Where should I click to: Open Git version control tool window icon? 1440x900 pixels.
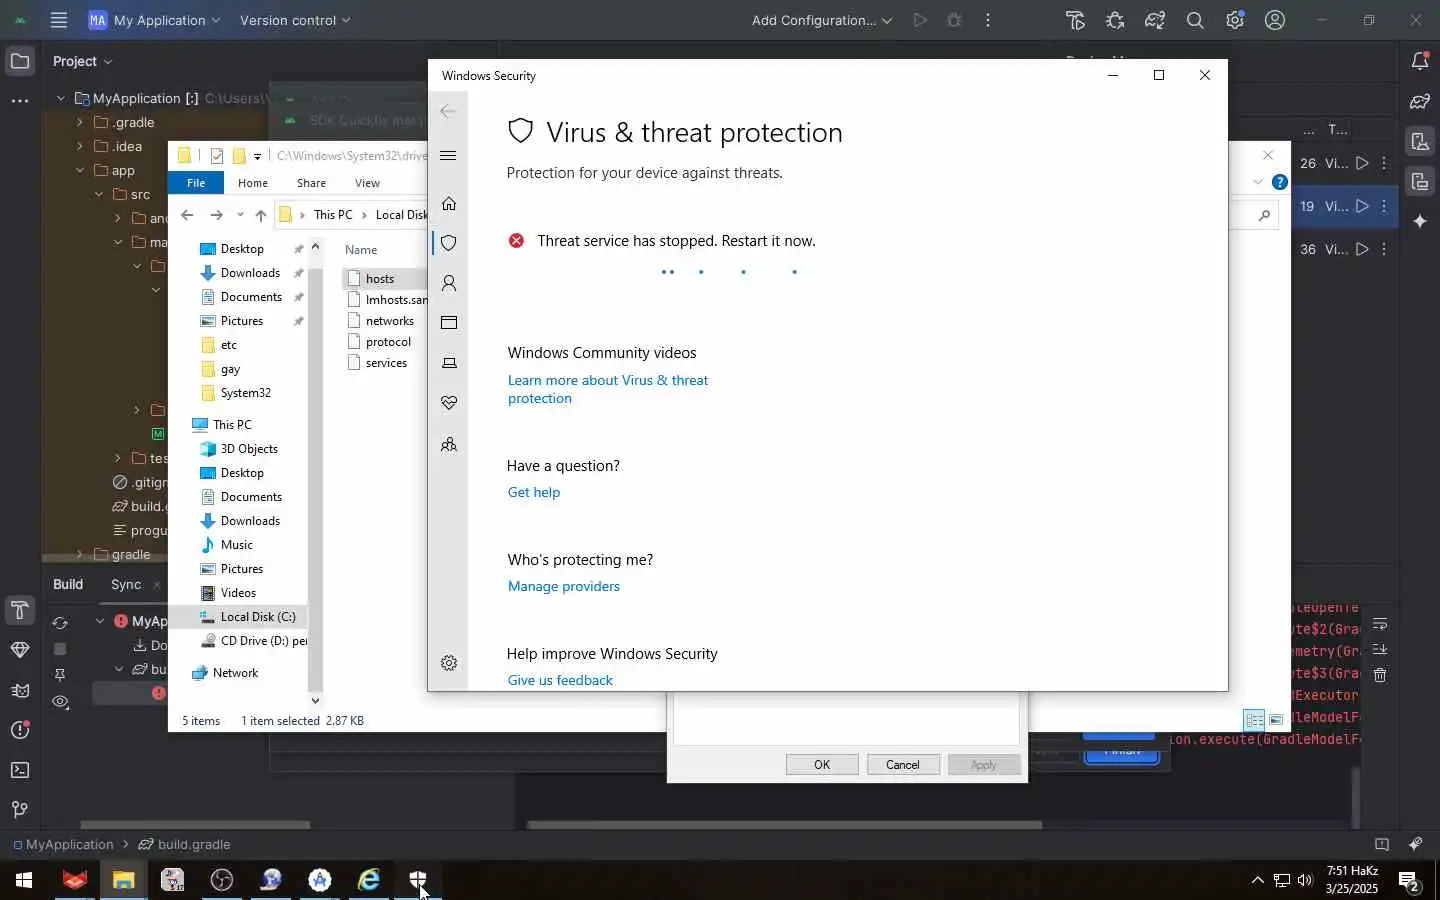pyautogui.click(x=19, y=810)
